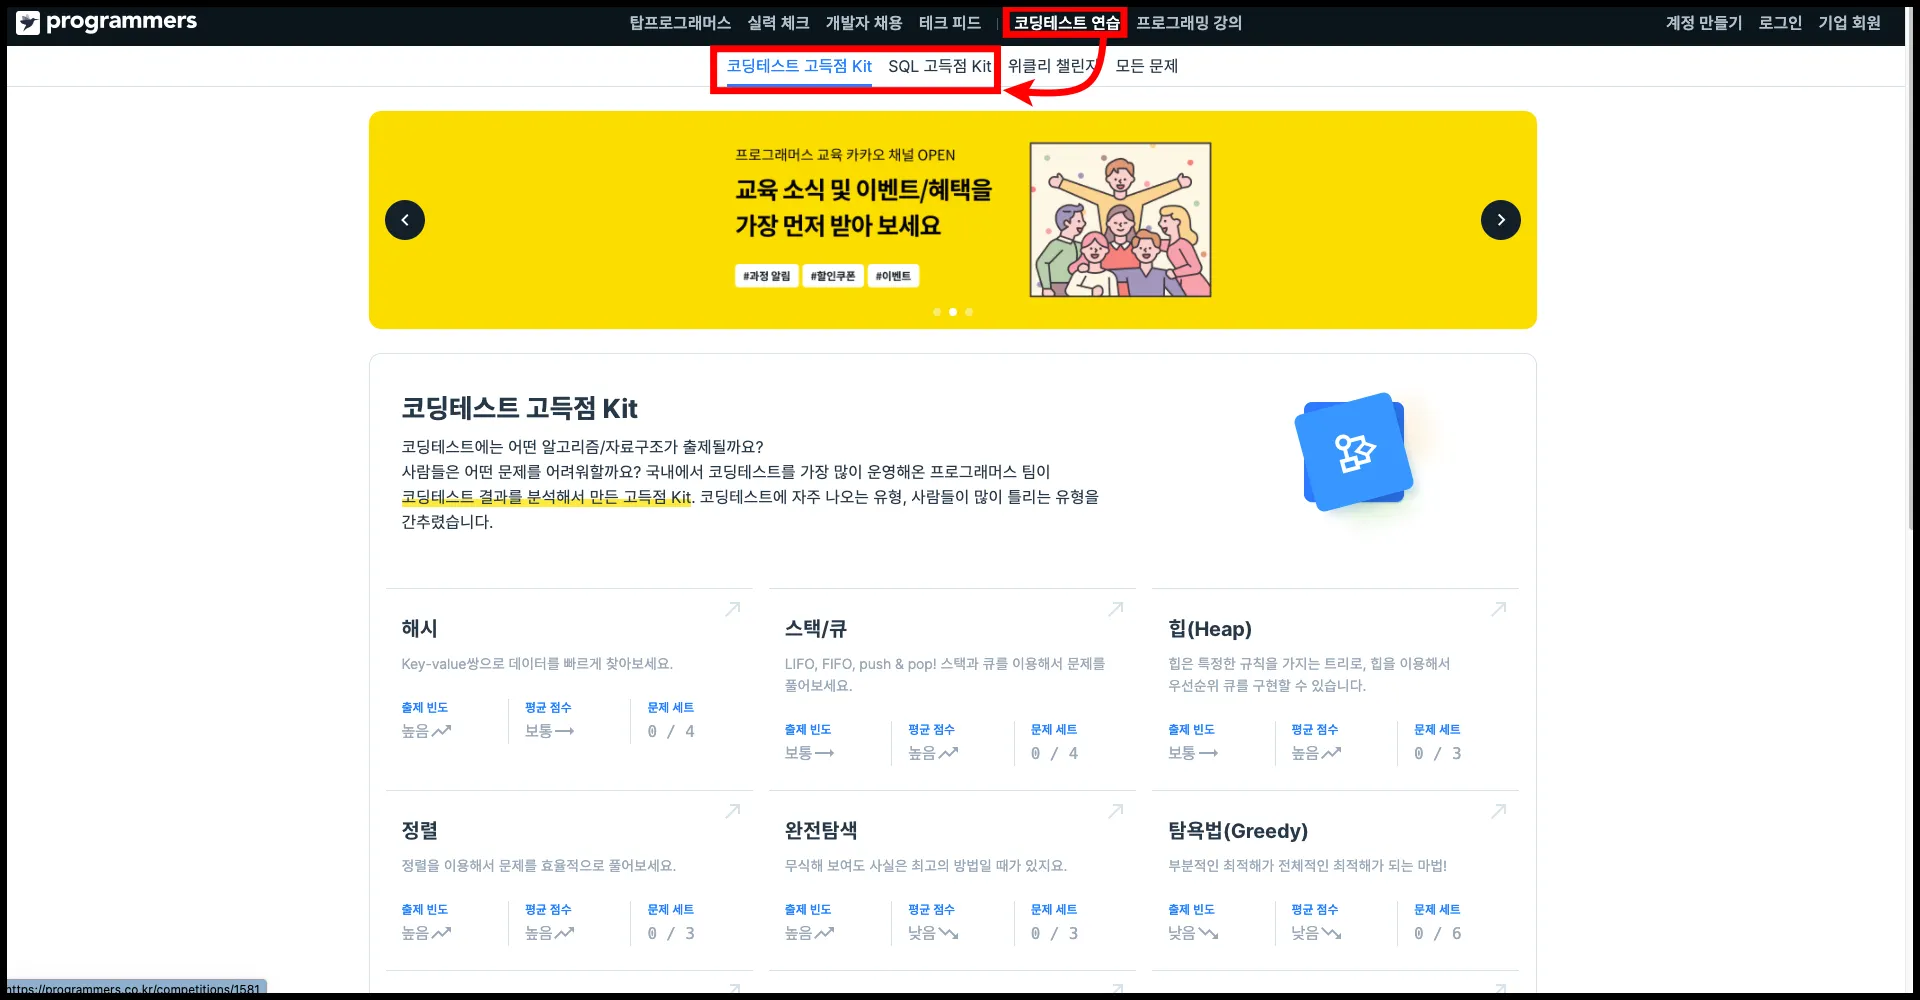Switch to 모든 문제 tab
The height and width of the screenshot is (1000, 1920).
pyautogui.click(x=1147, y=66)
